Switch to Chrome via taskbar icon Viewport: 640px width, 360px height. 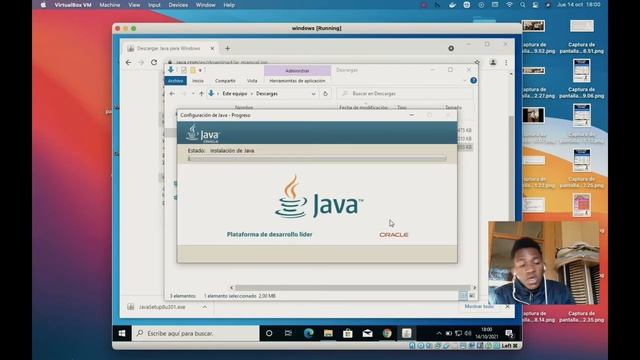tap(387, 333)
